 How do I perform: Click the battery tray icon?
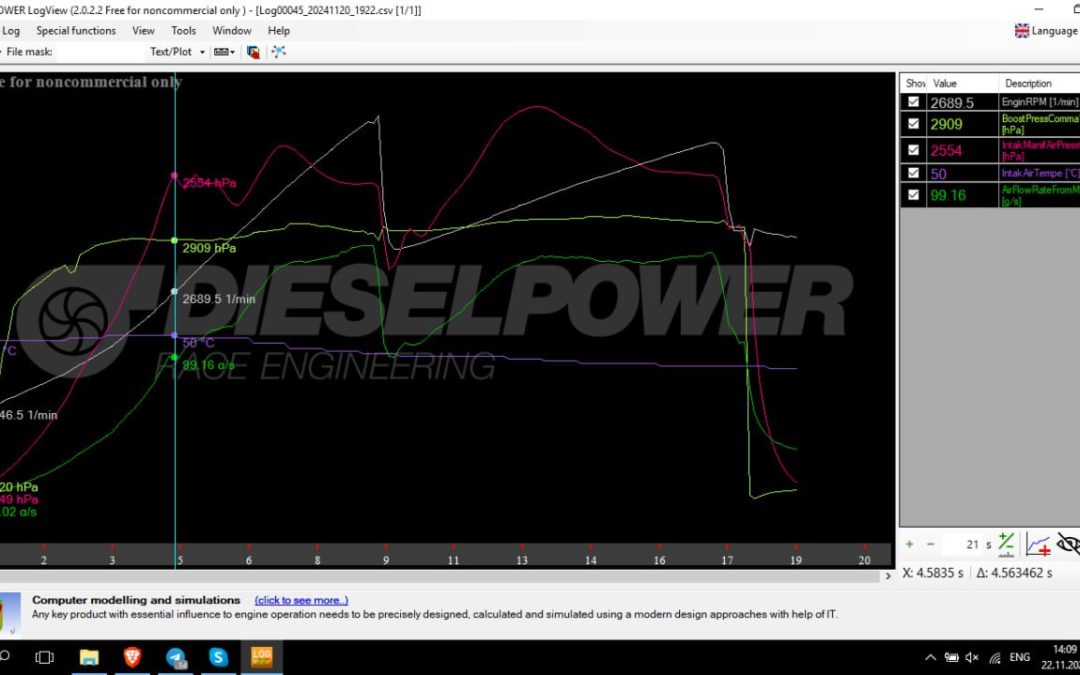[951, 658]
